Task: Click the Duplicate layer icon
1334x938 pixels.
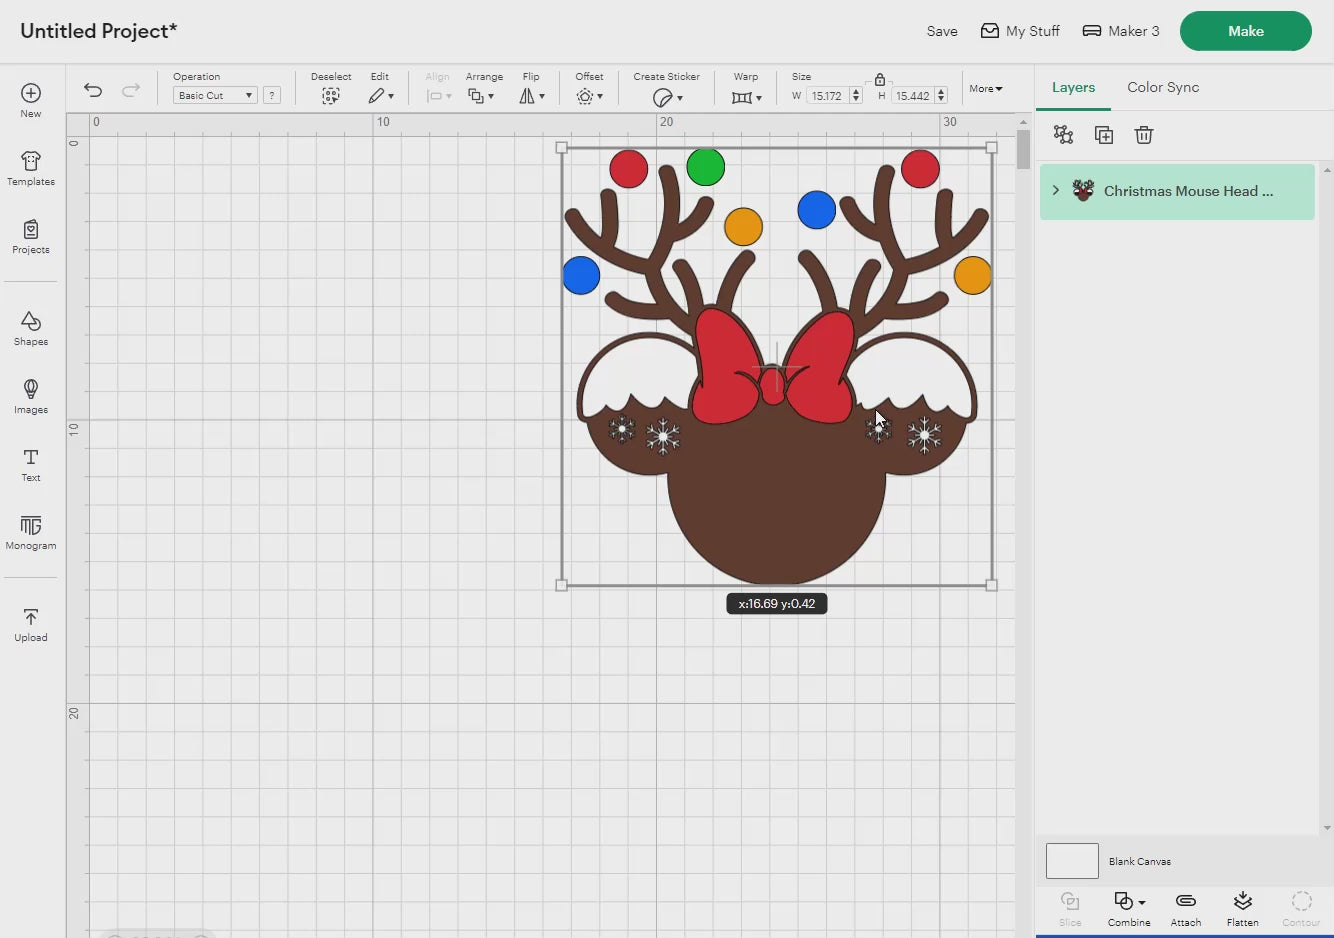Action: [x=1104, y=134]
